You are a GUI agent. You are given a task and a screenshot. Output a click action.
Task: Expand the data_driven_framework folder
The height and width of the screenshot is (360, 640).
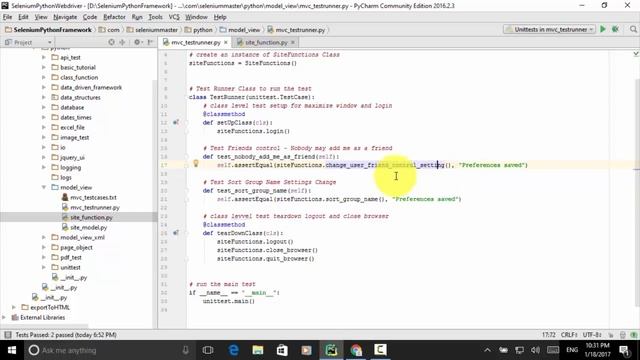(x=44, y=87)
